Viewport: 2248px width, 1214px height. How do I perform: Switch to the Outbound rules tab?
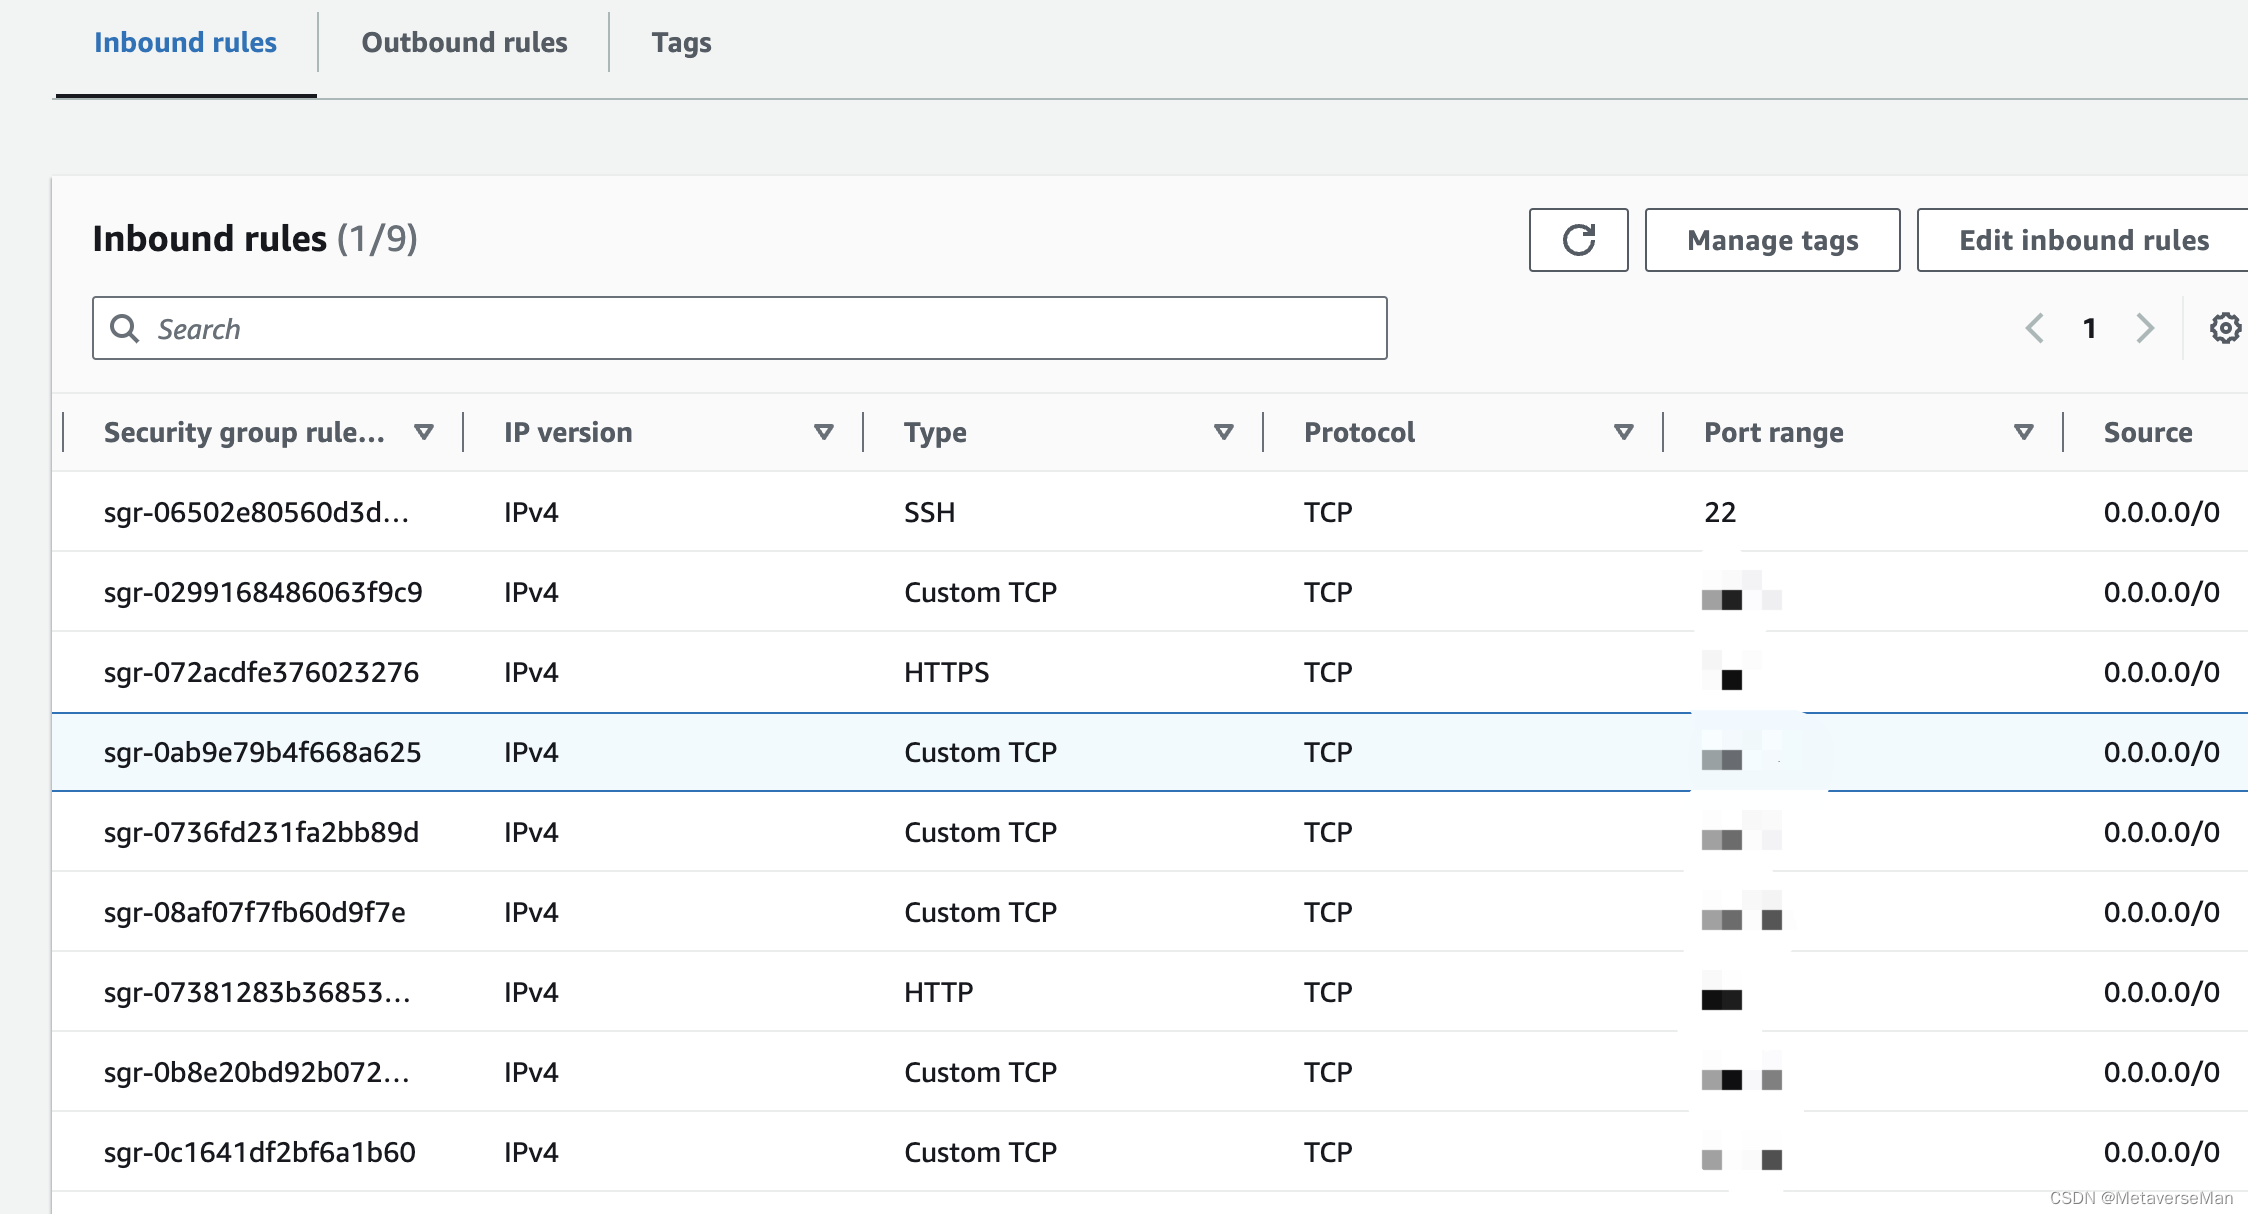pyautogui.click(x=465, y=42)
